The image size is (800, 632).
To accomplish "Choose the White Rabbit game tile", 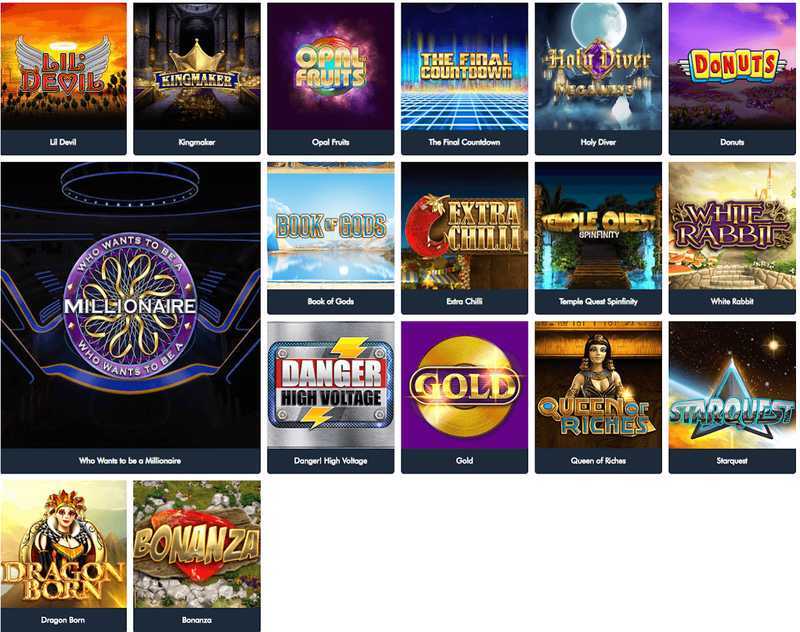I will (x=732, y=225).
